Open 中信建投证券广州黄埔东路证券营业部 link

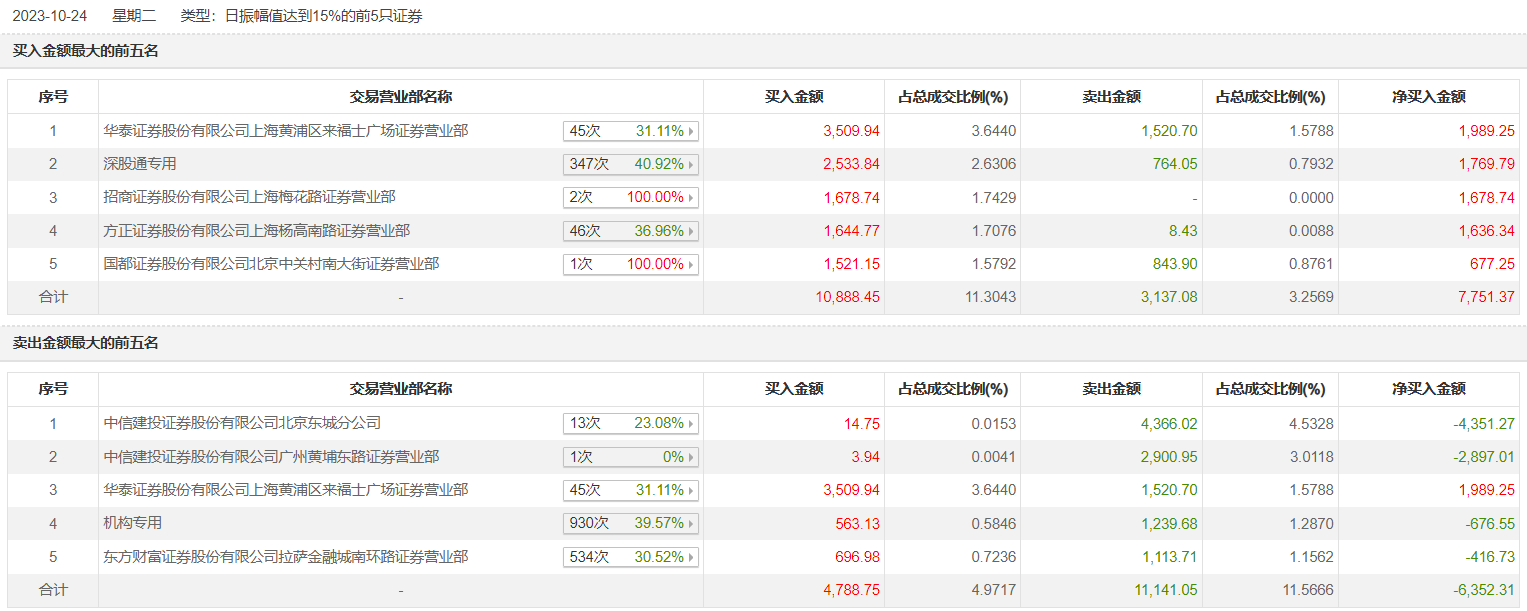point(271,457)
